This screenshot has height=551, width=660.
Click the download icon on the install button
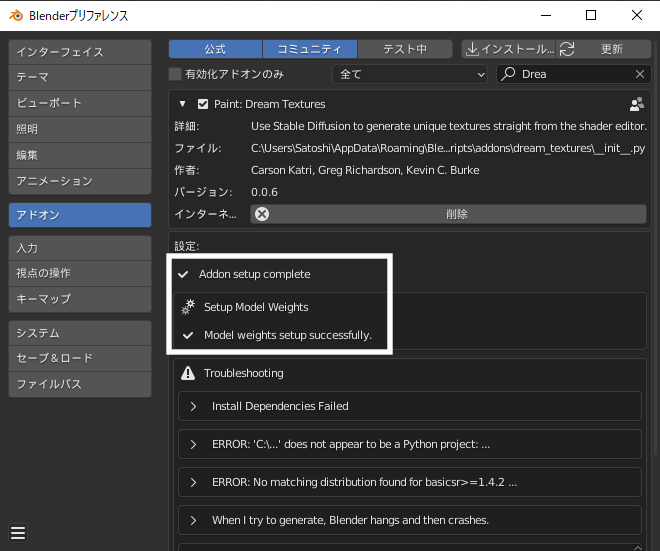tap(472, 49)
